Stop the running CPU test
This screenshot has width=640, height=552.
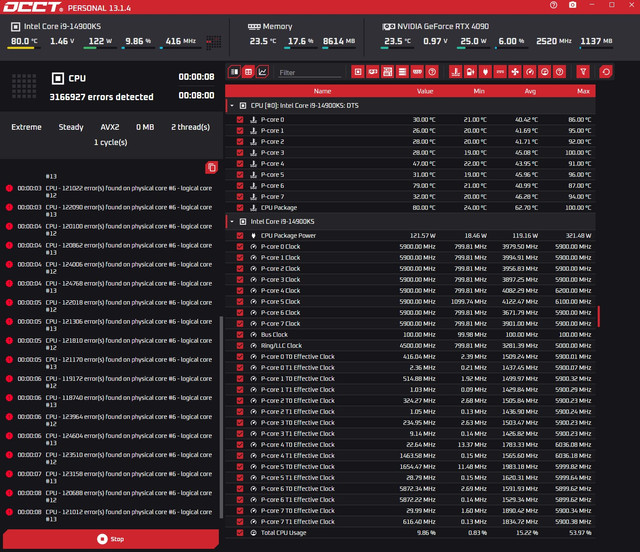[111, 539]
